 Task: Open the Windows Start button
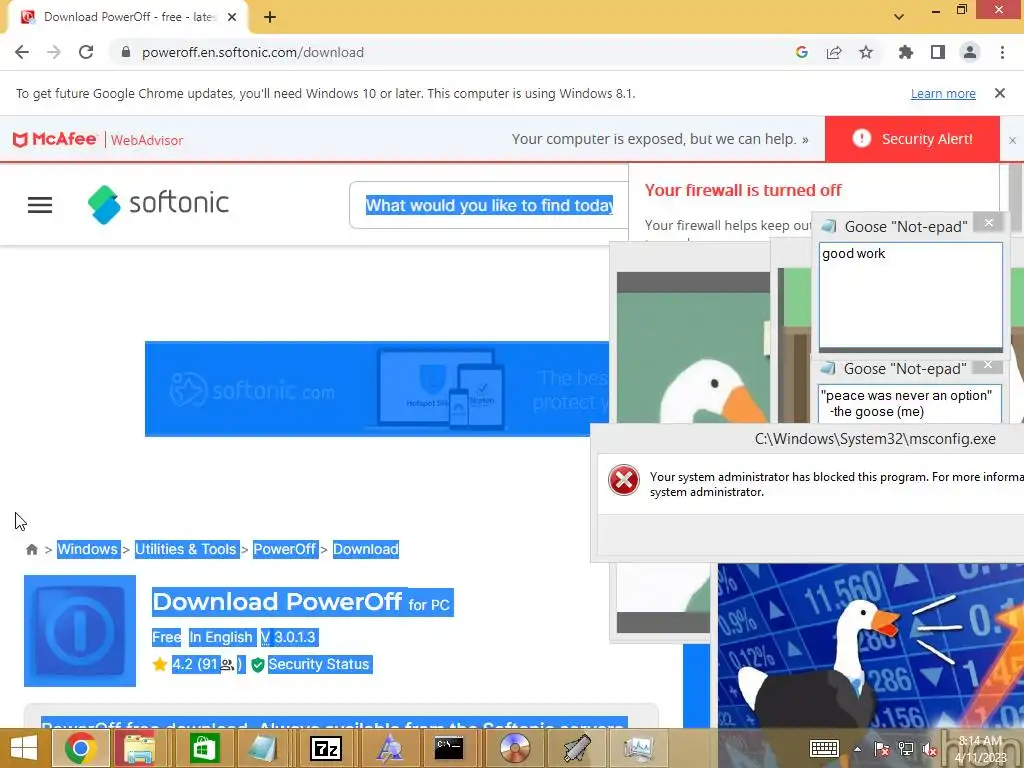tap(24, 748)
